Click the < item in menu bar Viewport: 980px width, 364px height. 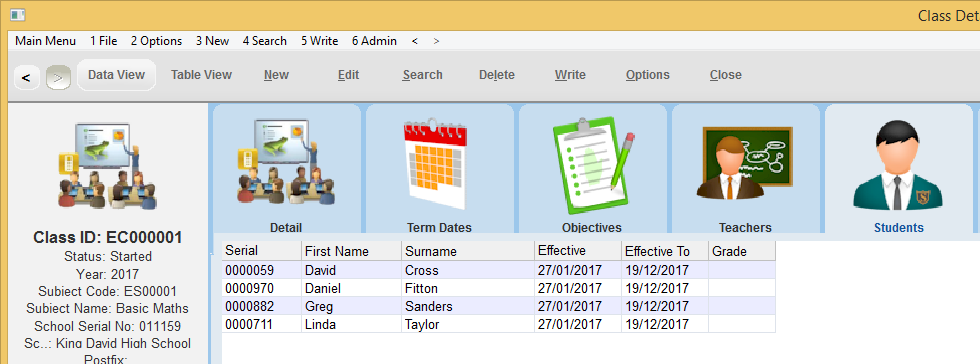pyautogui.click(x=415, y=41)
